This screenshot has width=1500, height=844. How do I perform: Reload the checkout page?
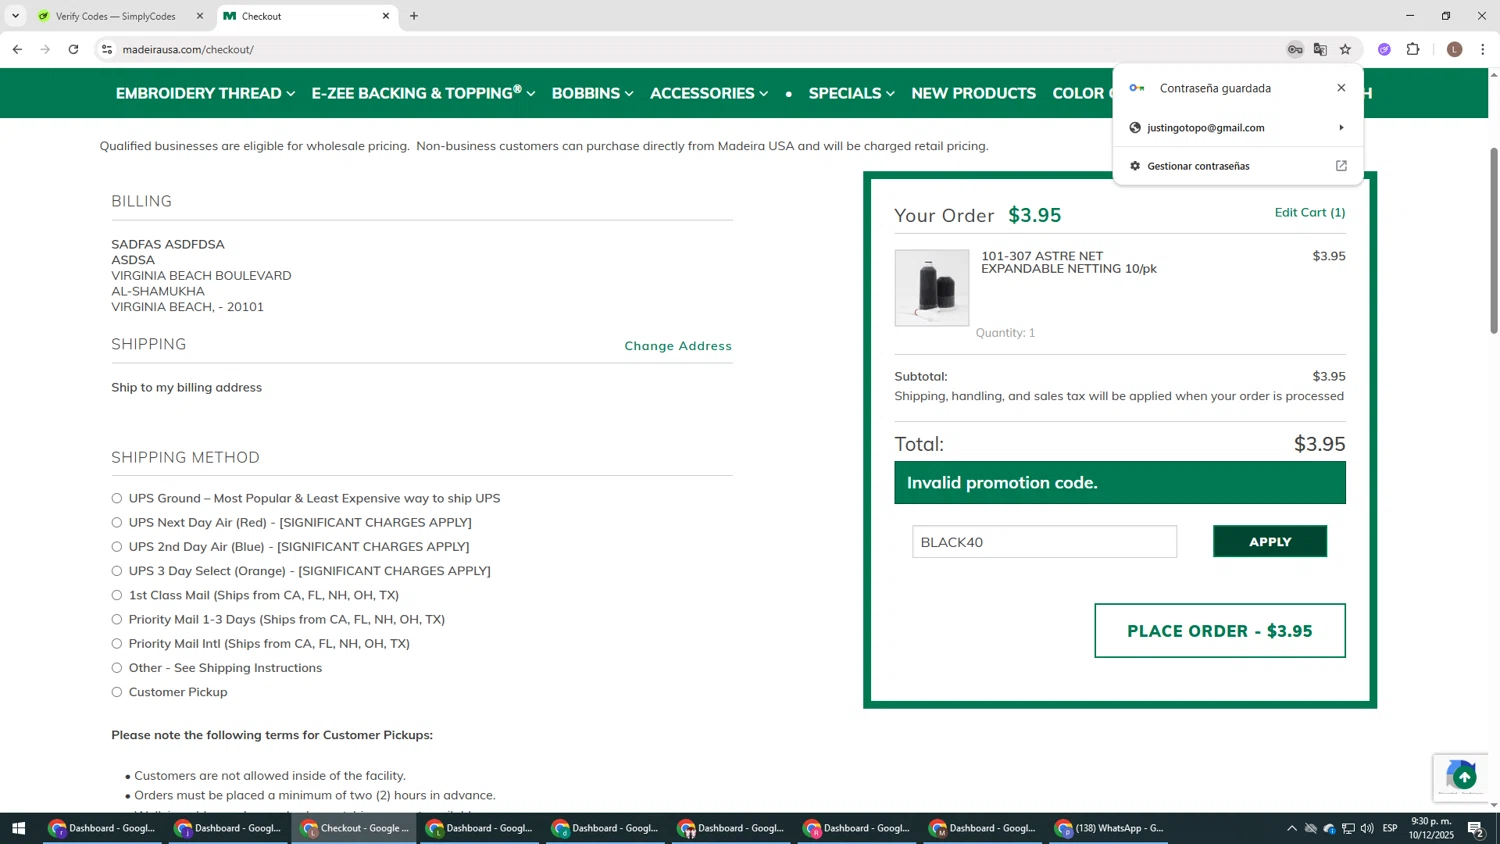[x=73, y=49]
